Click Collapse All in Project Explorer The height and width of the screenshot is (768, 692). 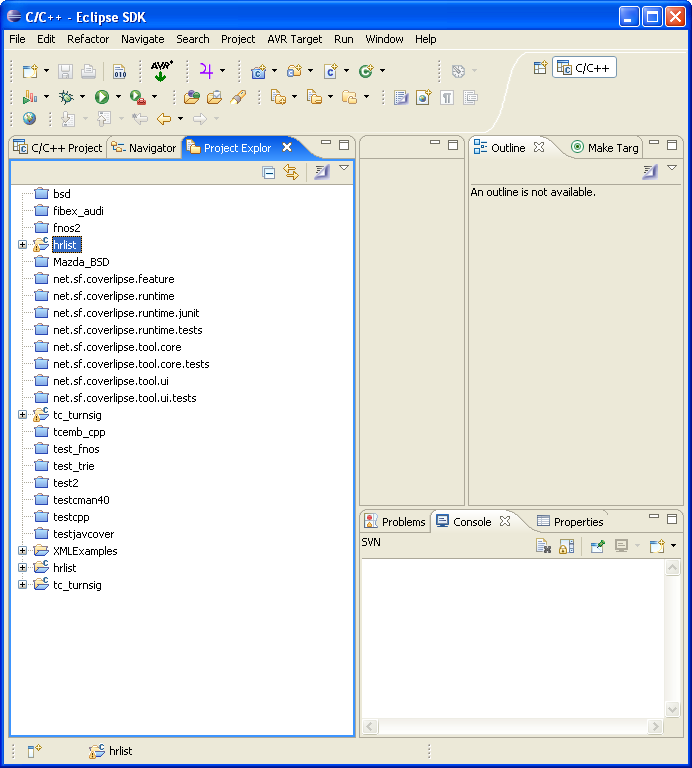(x=268, y=172)
